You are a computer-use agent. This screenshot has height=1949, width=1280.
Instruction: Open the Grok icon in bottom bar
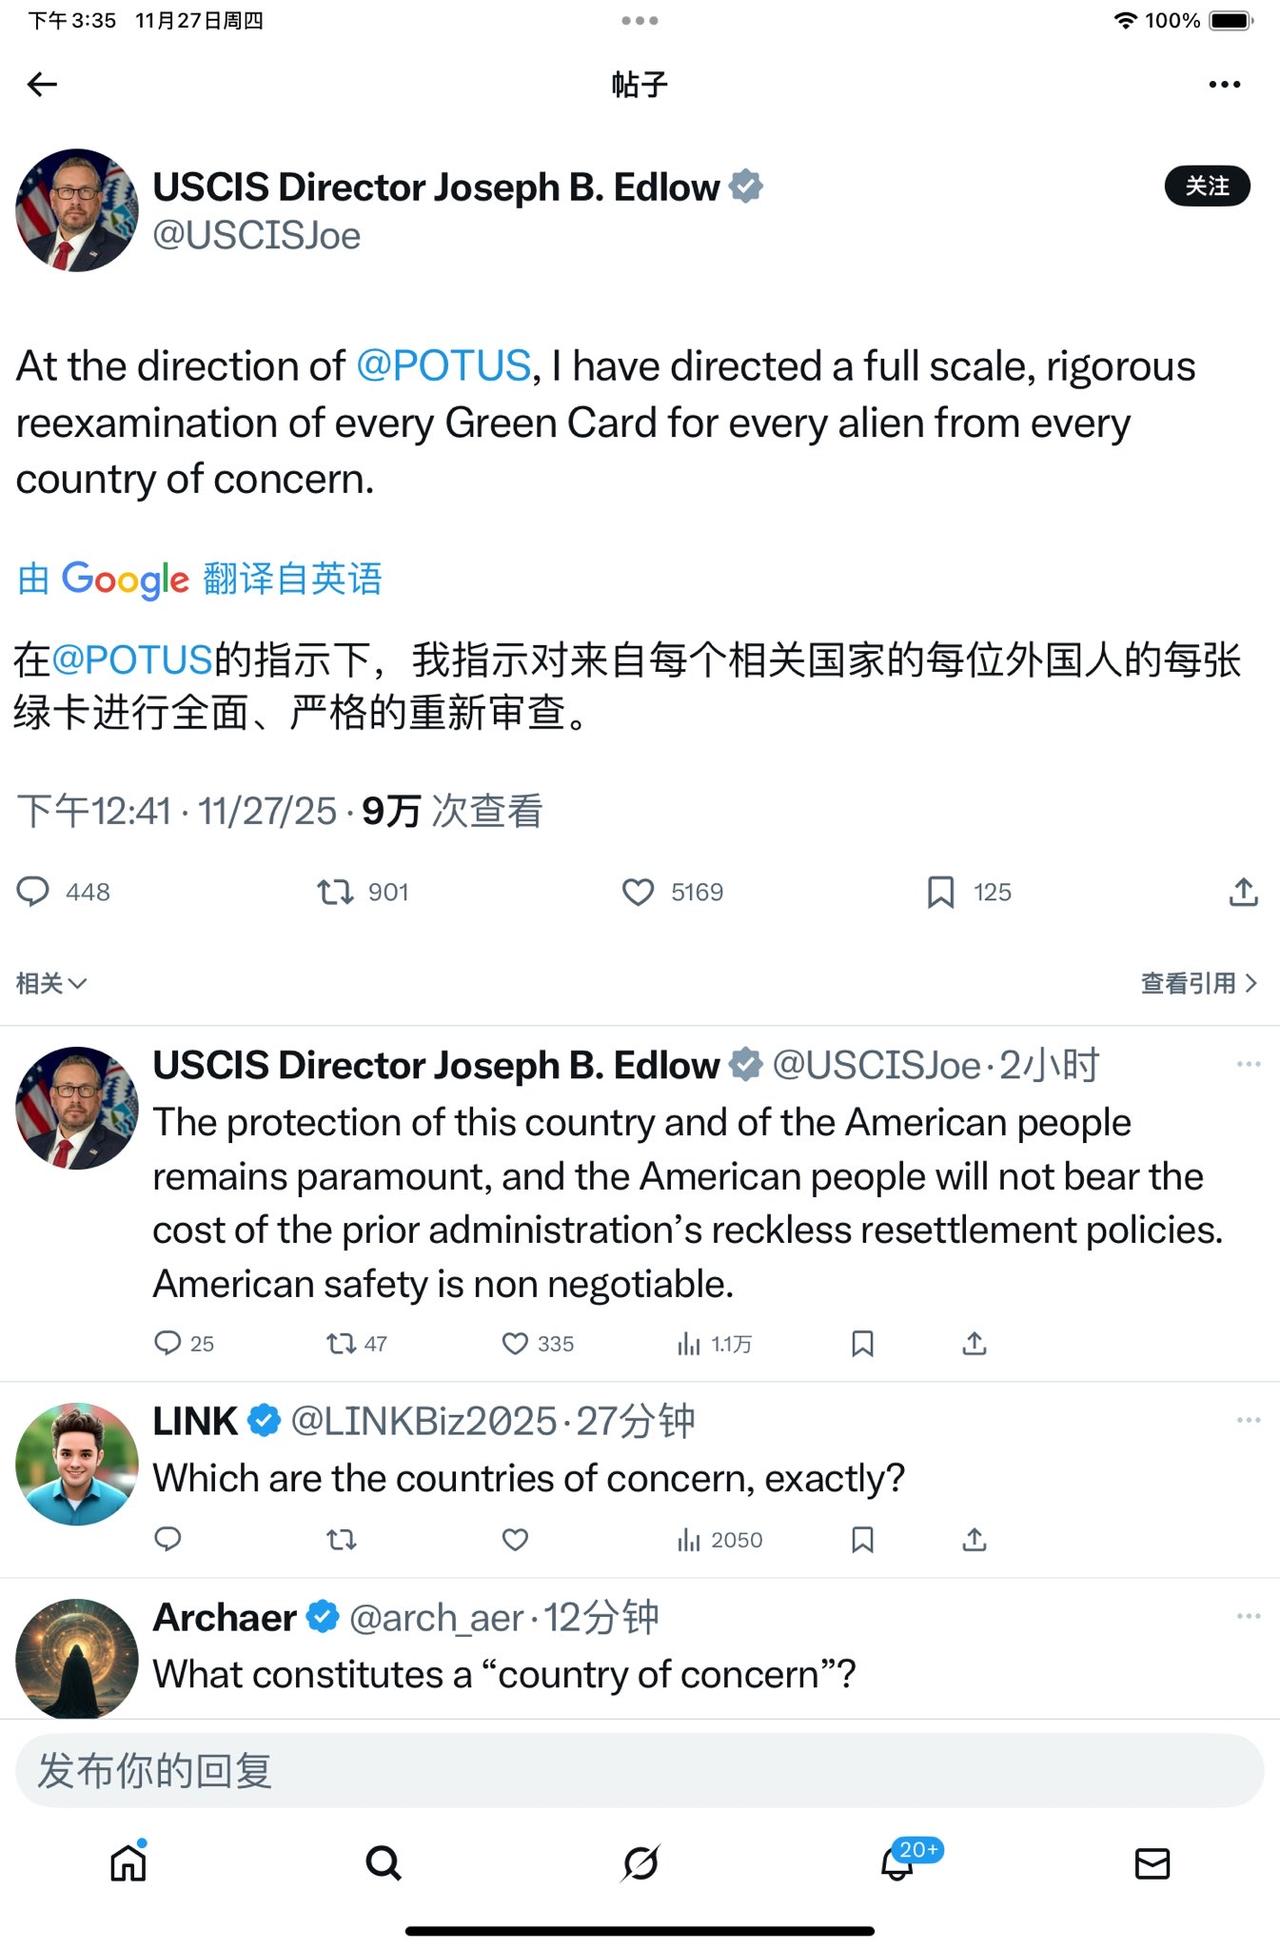(640, 1863)
